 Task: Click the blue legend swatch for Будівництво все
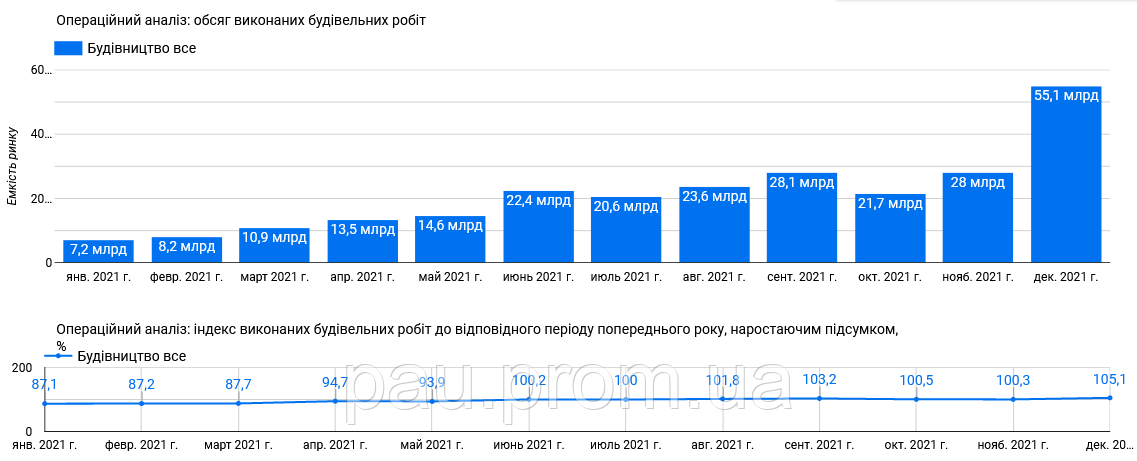(68, 48)
